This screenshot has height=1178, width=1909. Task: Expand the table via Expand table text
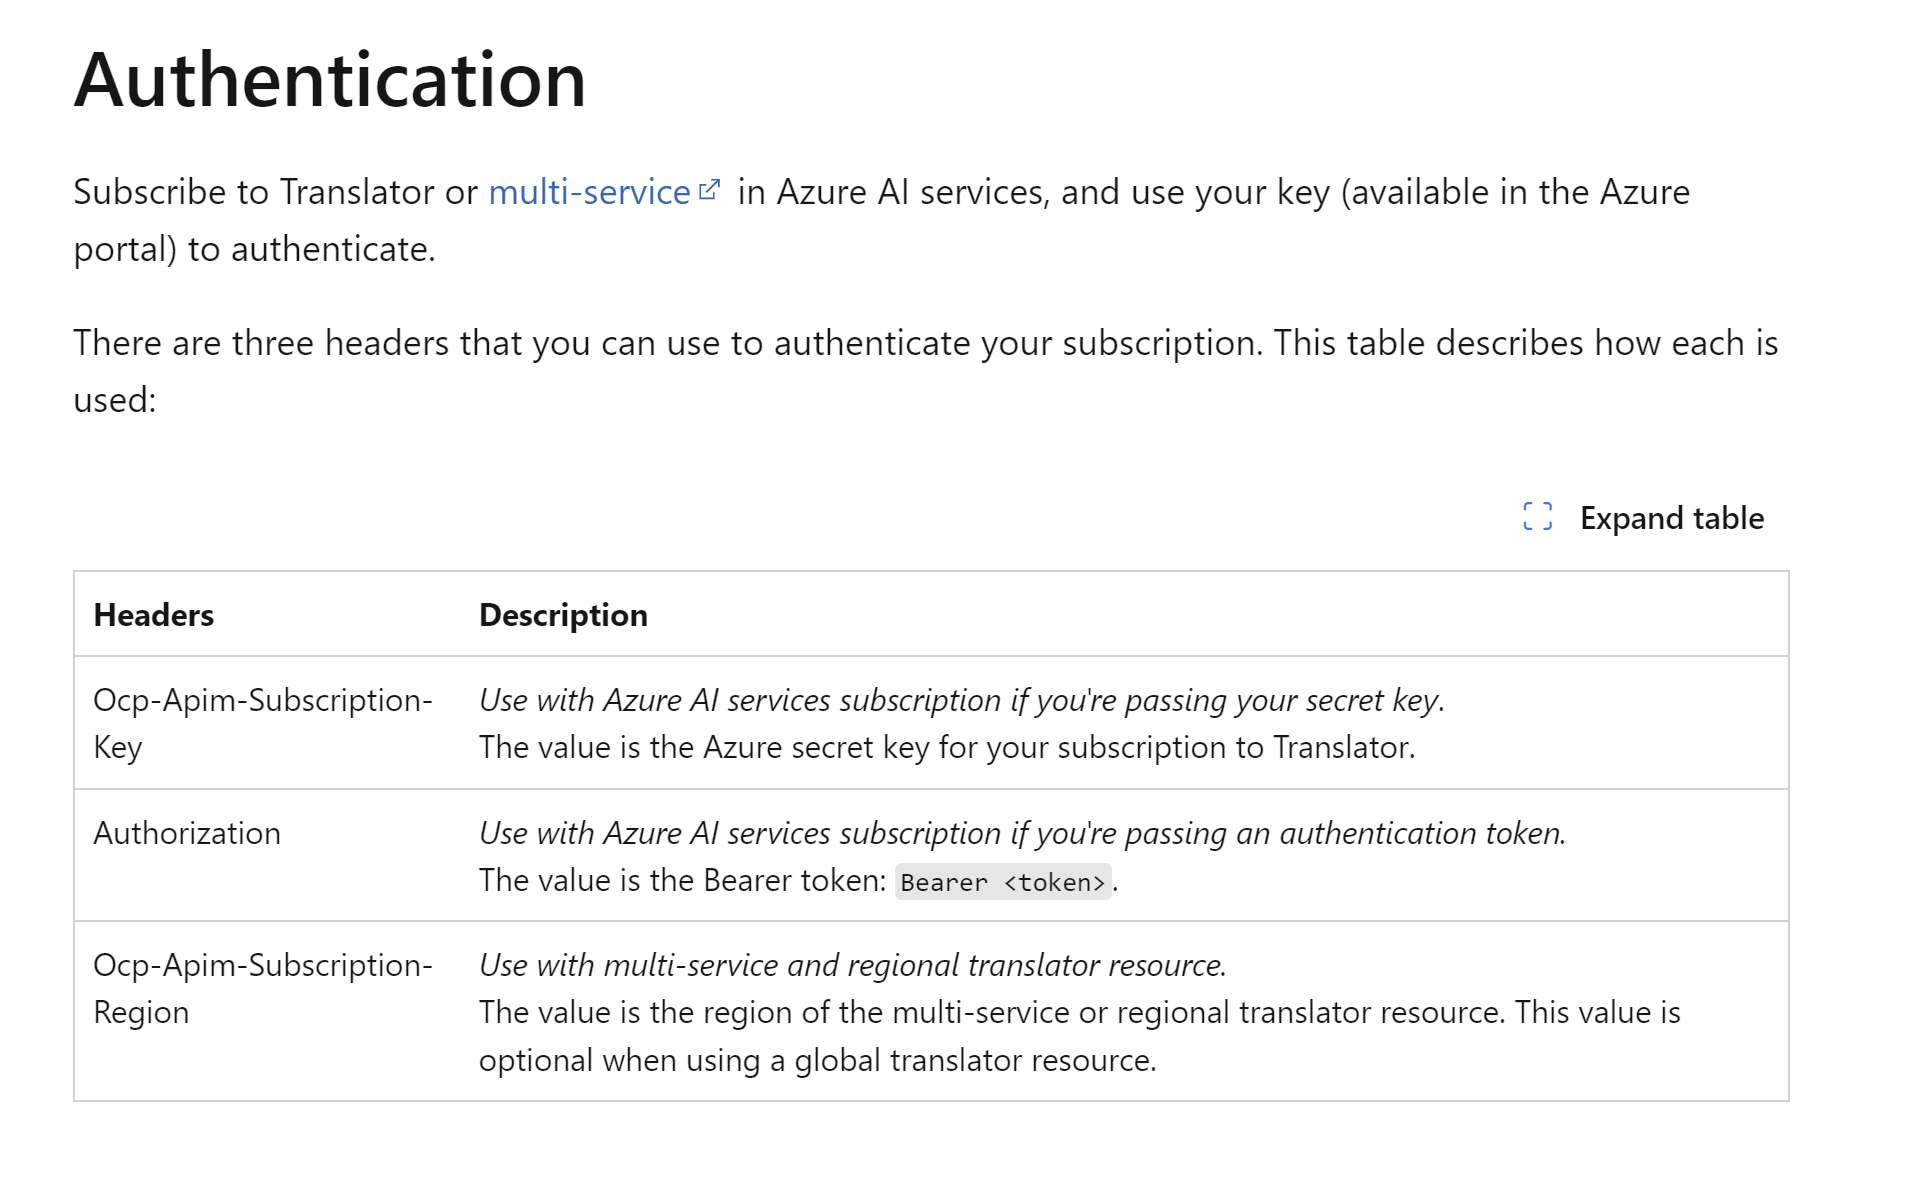click(x=1671, y=518)
